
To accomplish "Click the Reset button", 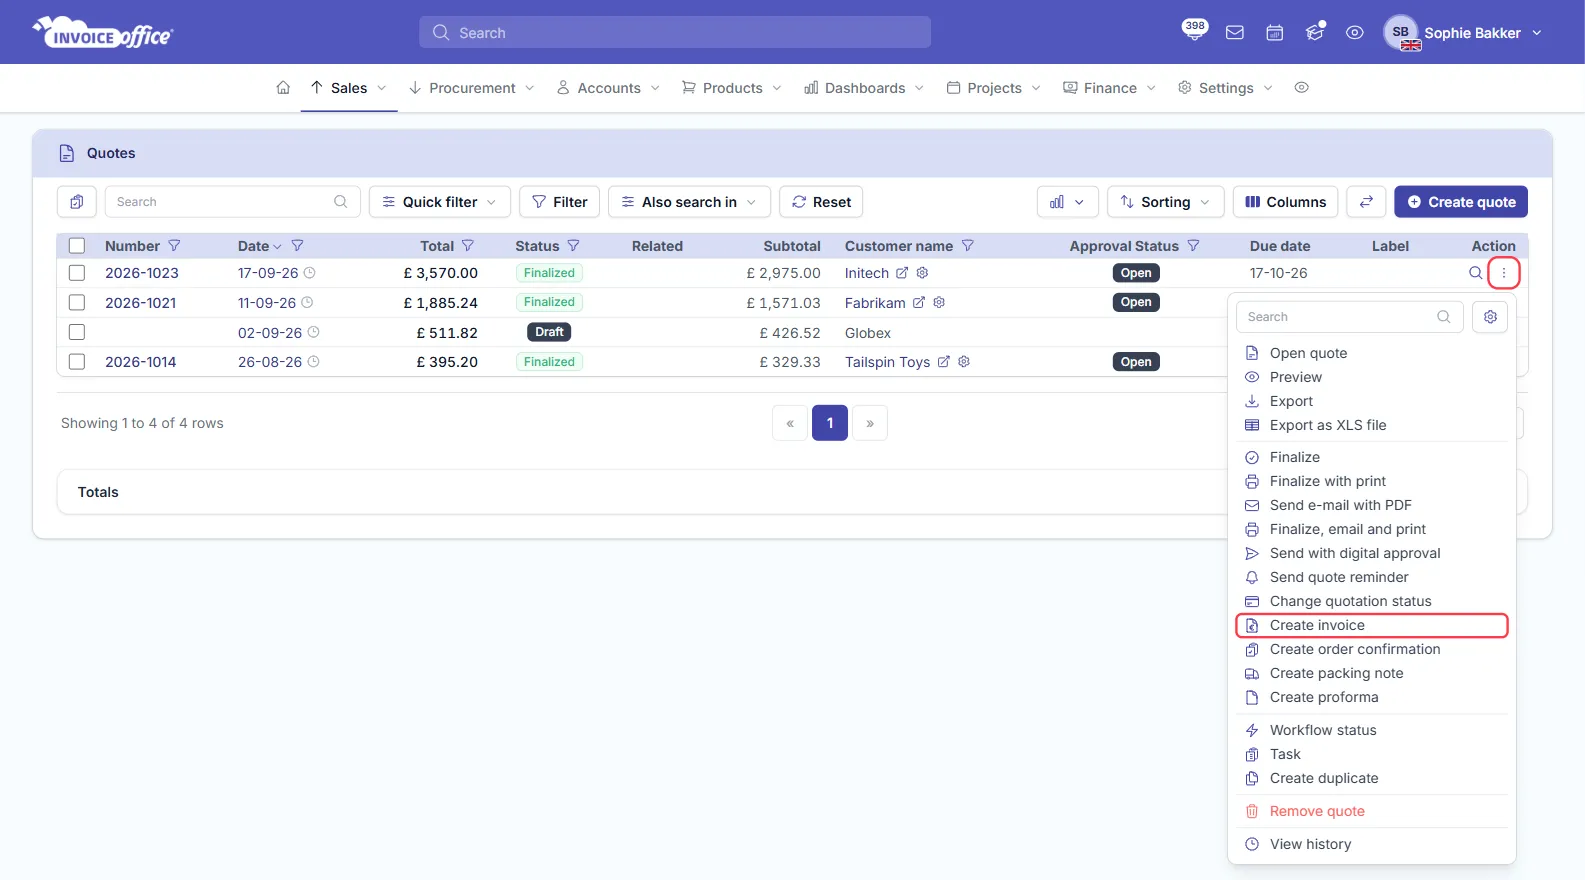I will tap(821, 202).
